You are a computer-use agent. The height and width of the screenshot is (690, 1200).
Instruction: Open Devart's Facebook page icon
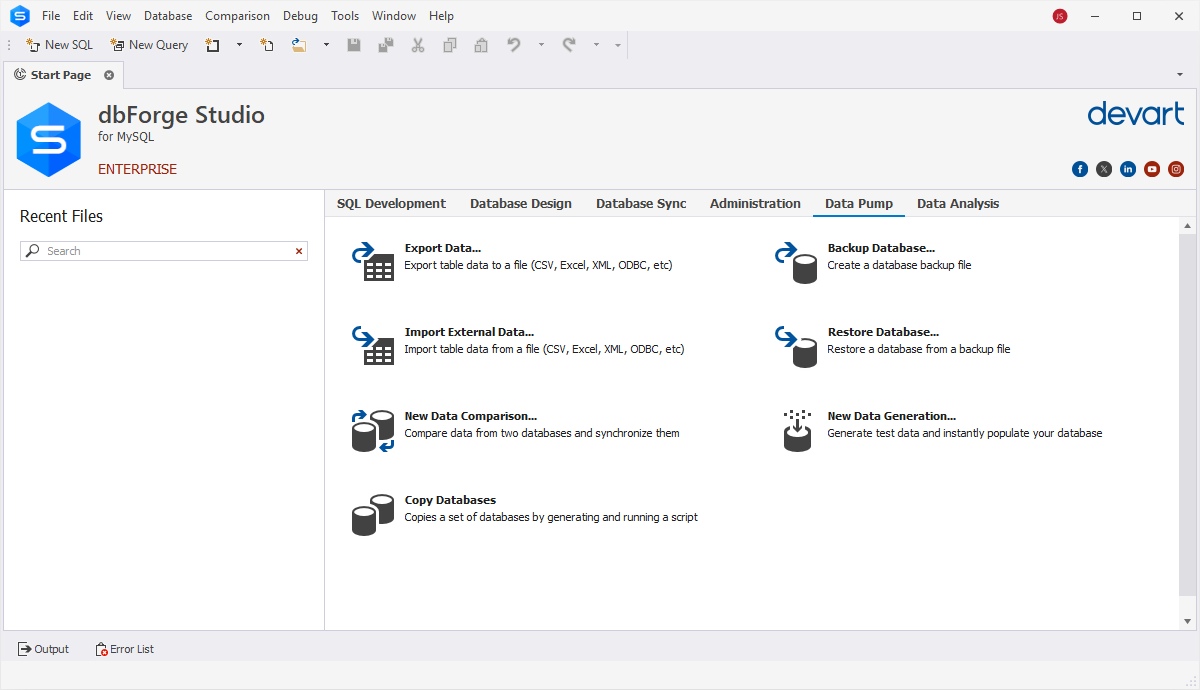(x=1080, y=169)
